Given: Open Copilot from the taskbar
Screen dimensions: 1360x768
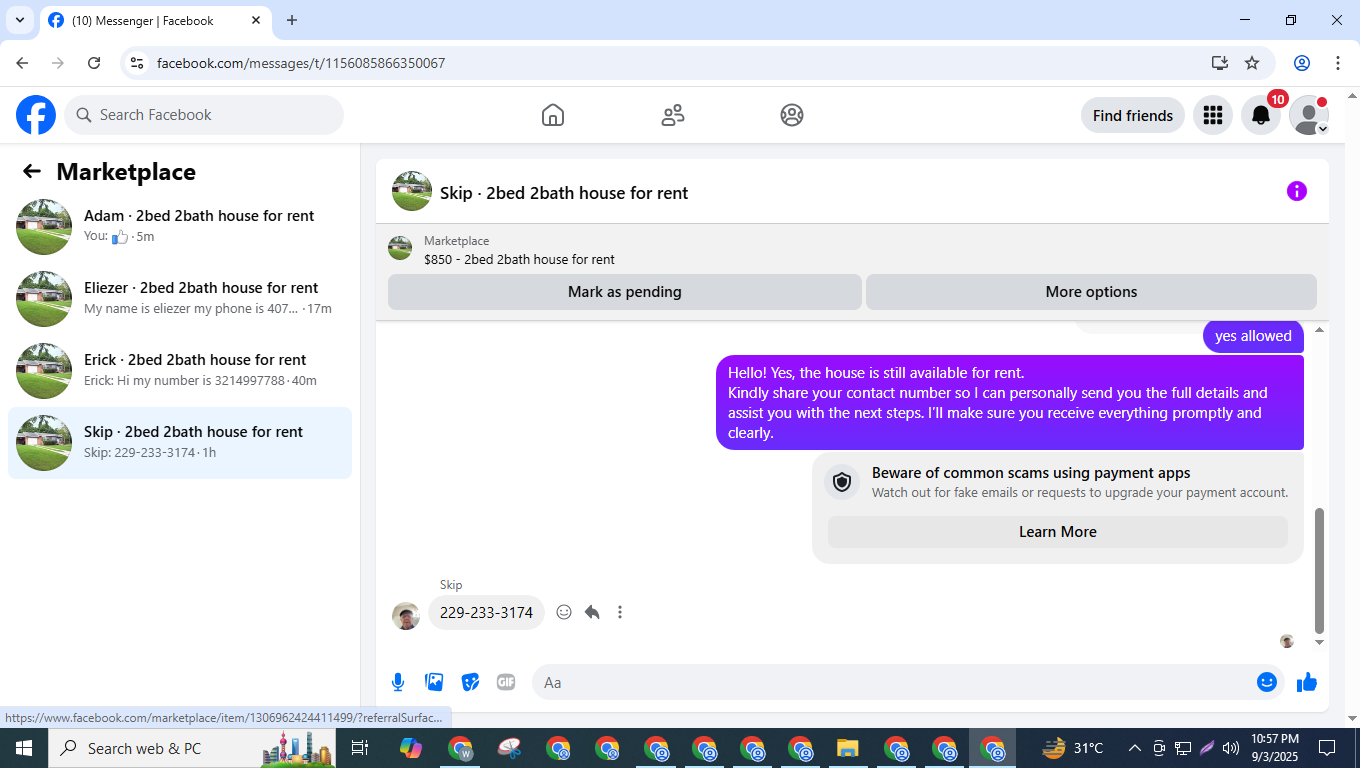Looking at the screenshot, I should point(411,748).
